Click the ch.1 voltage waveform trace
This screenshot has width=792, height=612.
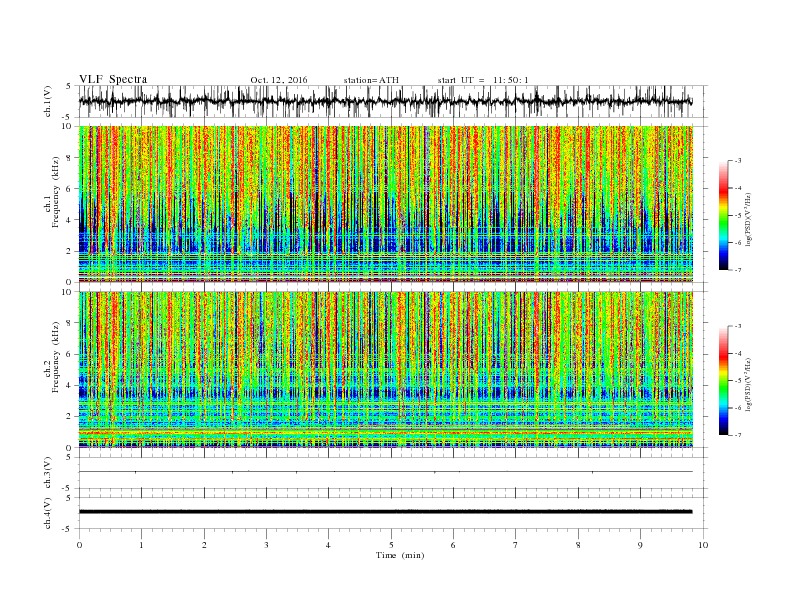[385, 101]
